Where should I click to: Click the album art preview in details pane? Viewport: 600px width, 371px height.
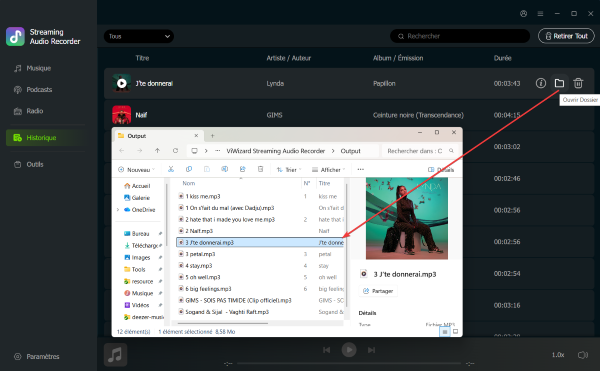[407, 218]
